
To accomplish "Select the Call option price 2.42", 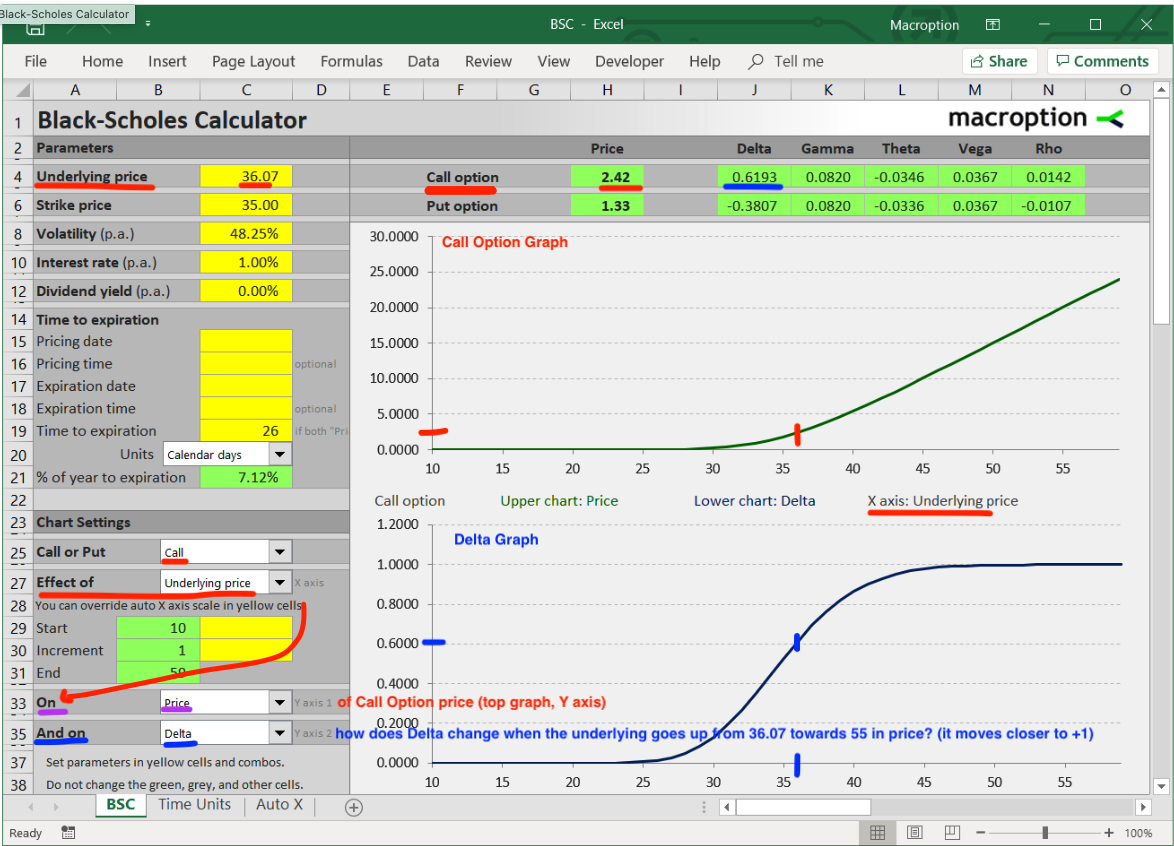I will pyautogui.click(x=607, y=177).
